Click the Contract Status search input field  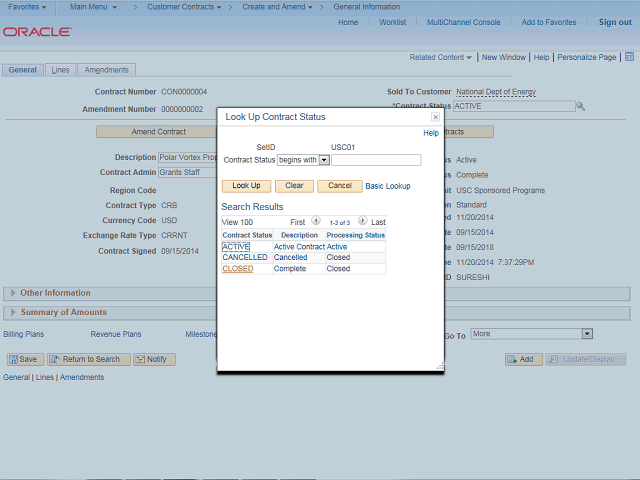tap(376, 160)
